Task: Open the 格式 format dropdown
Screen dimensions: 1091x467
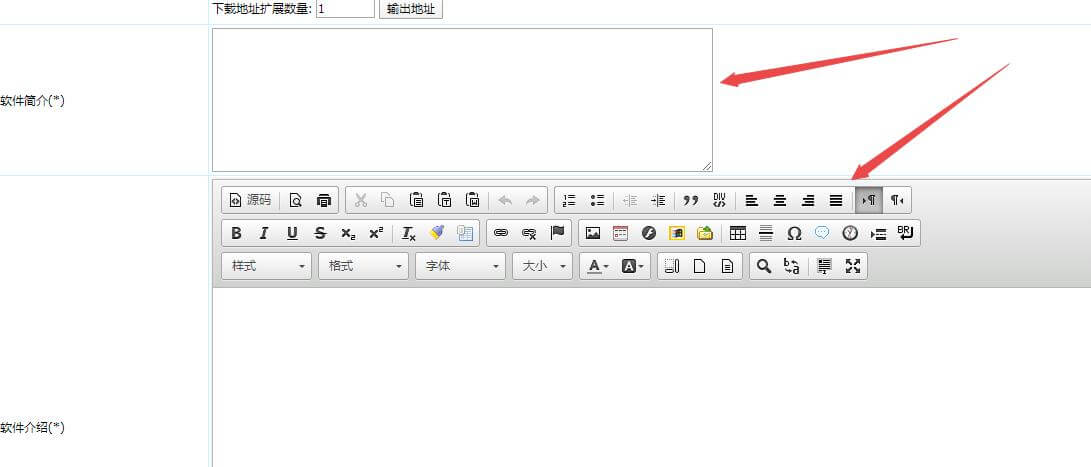Action: [x=363, y=266]
